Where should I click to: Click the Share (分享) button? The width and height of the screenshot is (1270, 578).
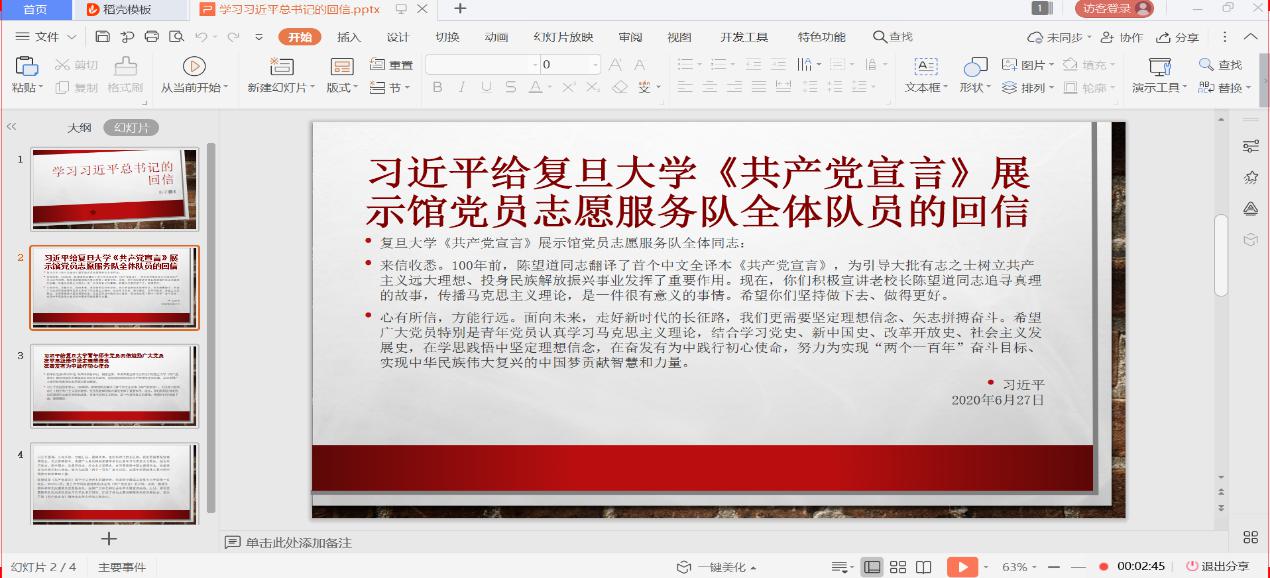(x=1178, y=37)
